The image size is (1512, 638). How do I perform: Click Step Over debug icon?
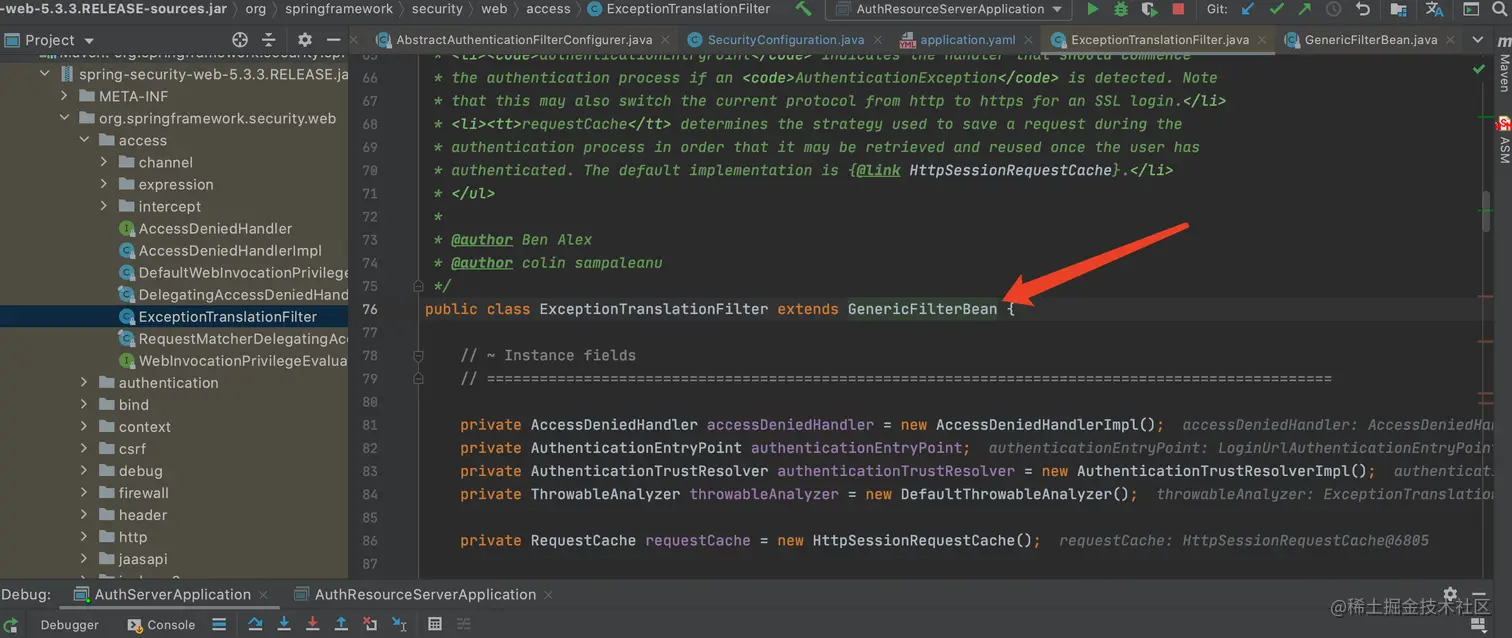[x=255, y=624]
